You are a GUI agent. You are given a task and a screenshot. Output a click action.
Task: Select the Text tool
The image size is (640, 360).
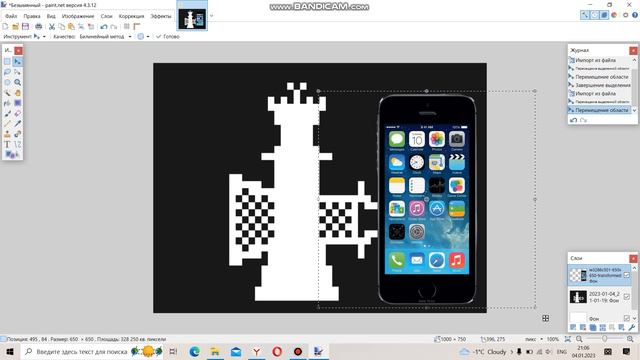point(7,144)
